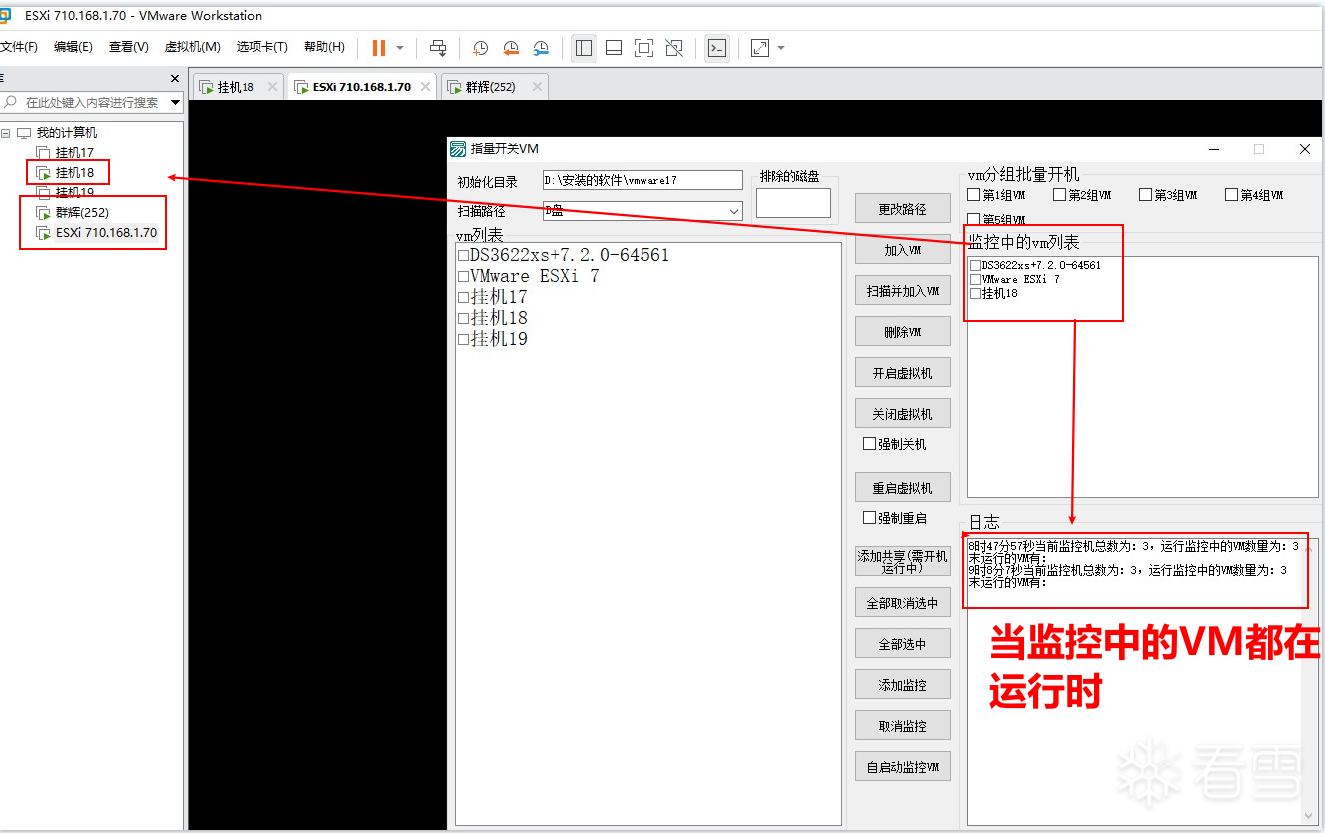This screenshot has height=833, width=1325.
Task: Enable the 强制重启 checkbox
Action: pyautogui.click(x=870, y=518)
